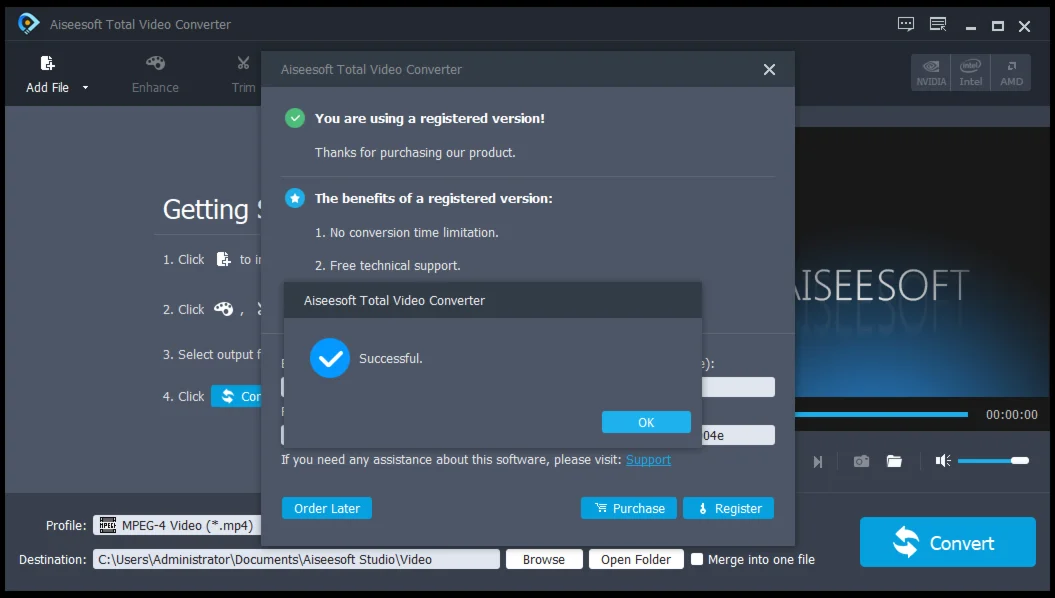This screenshot has height=598, width=1055.
Task: Open the Enhance tool
Action: tap(155, 75)
